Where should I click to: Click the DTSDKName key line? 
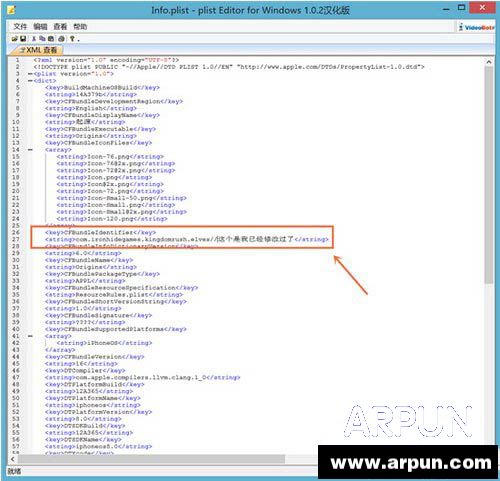(83, 440)
